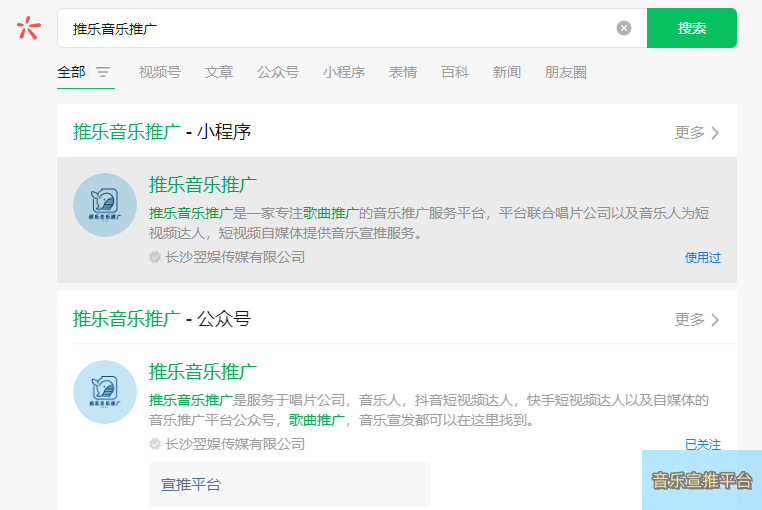Switch to the 视频号 tab
762x510 pixels.
(x=160, y=72)
